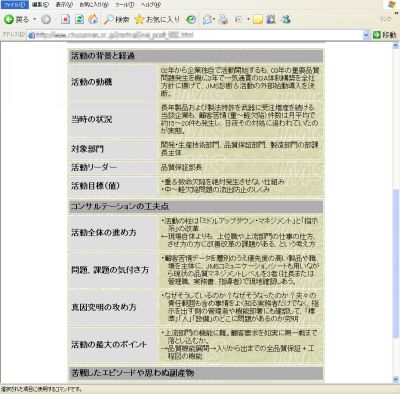
Task: Click the yellow note toolbar icon
Action: (258, 20)
